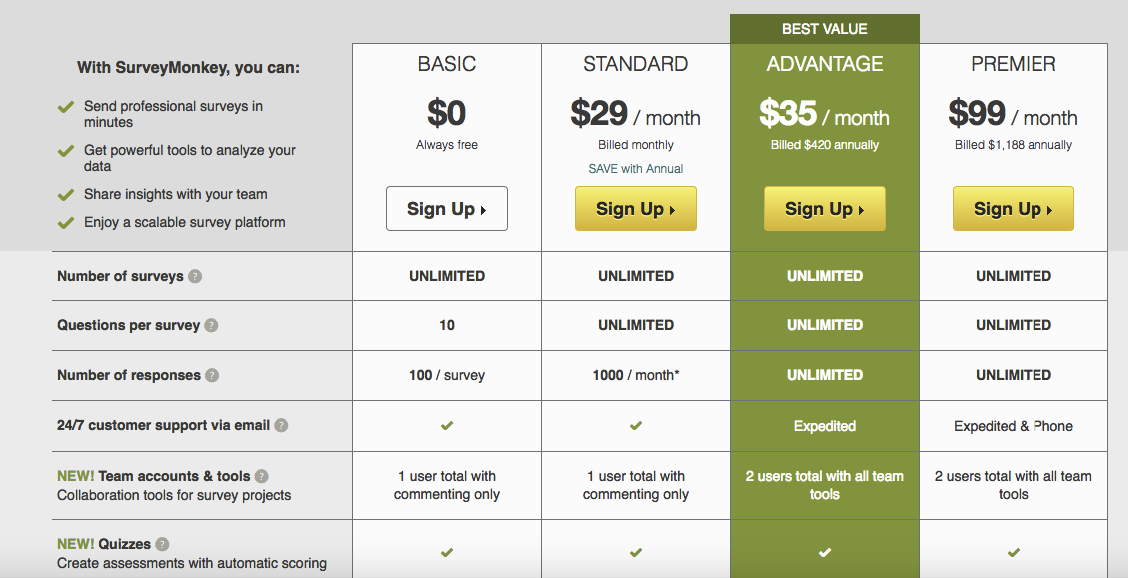Click Basic plan's customer support checkmark
Viewport: 1128px width, 578px height.
click(447, 425)
